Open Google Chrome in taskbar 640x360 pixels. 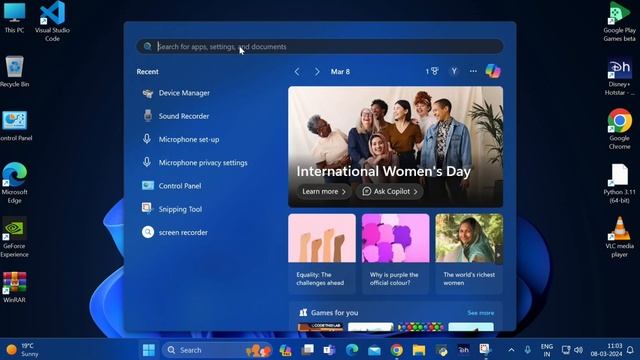point(396,350)
